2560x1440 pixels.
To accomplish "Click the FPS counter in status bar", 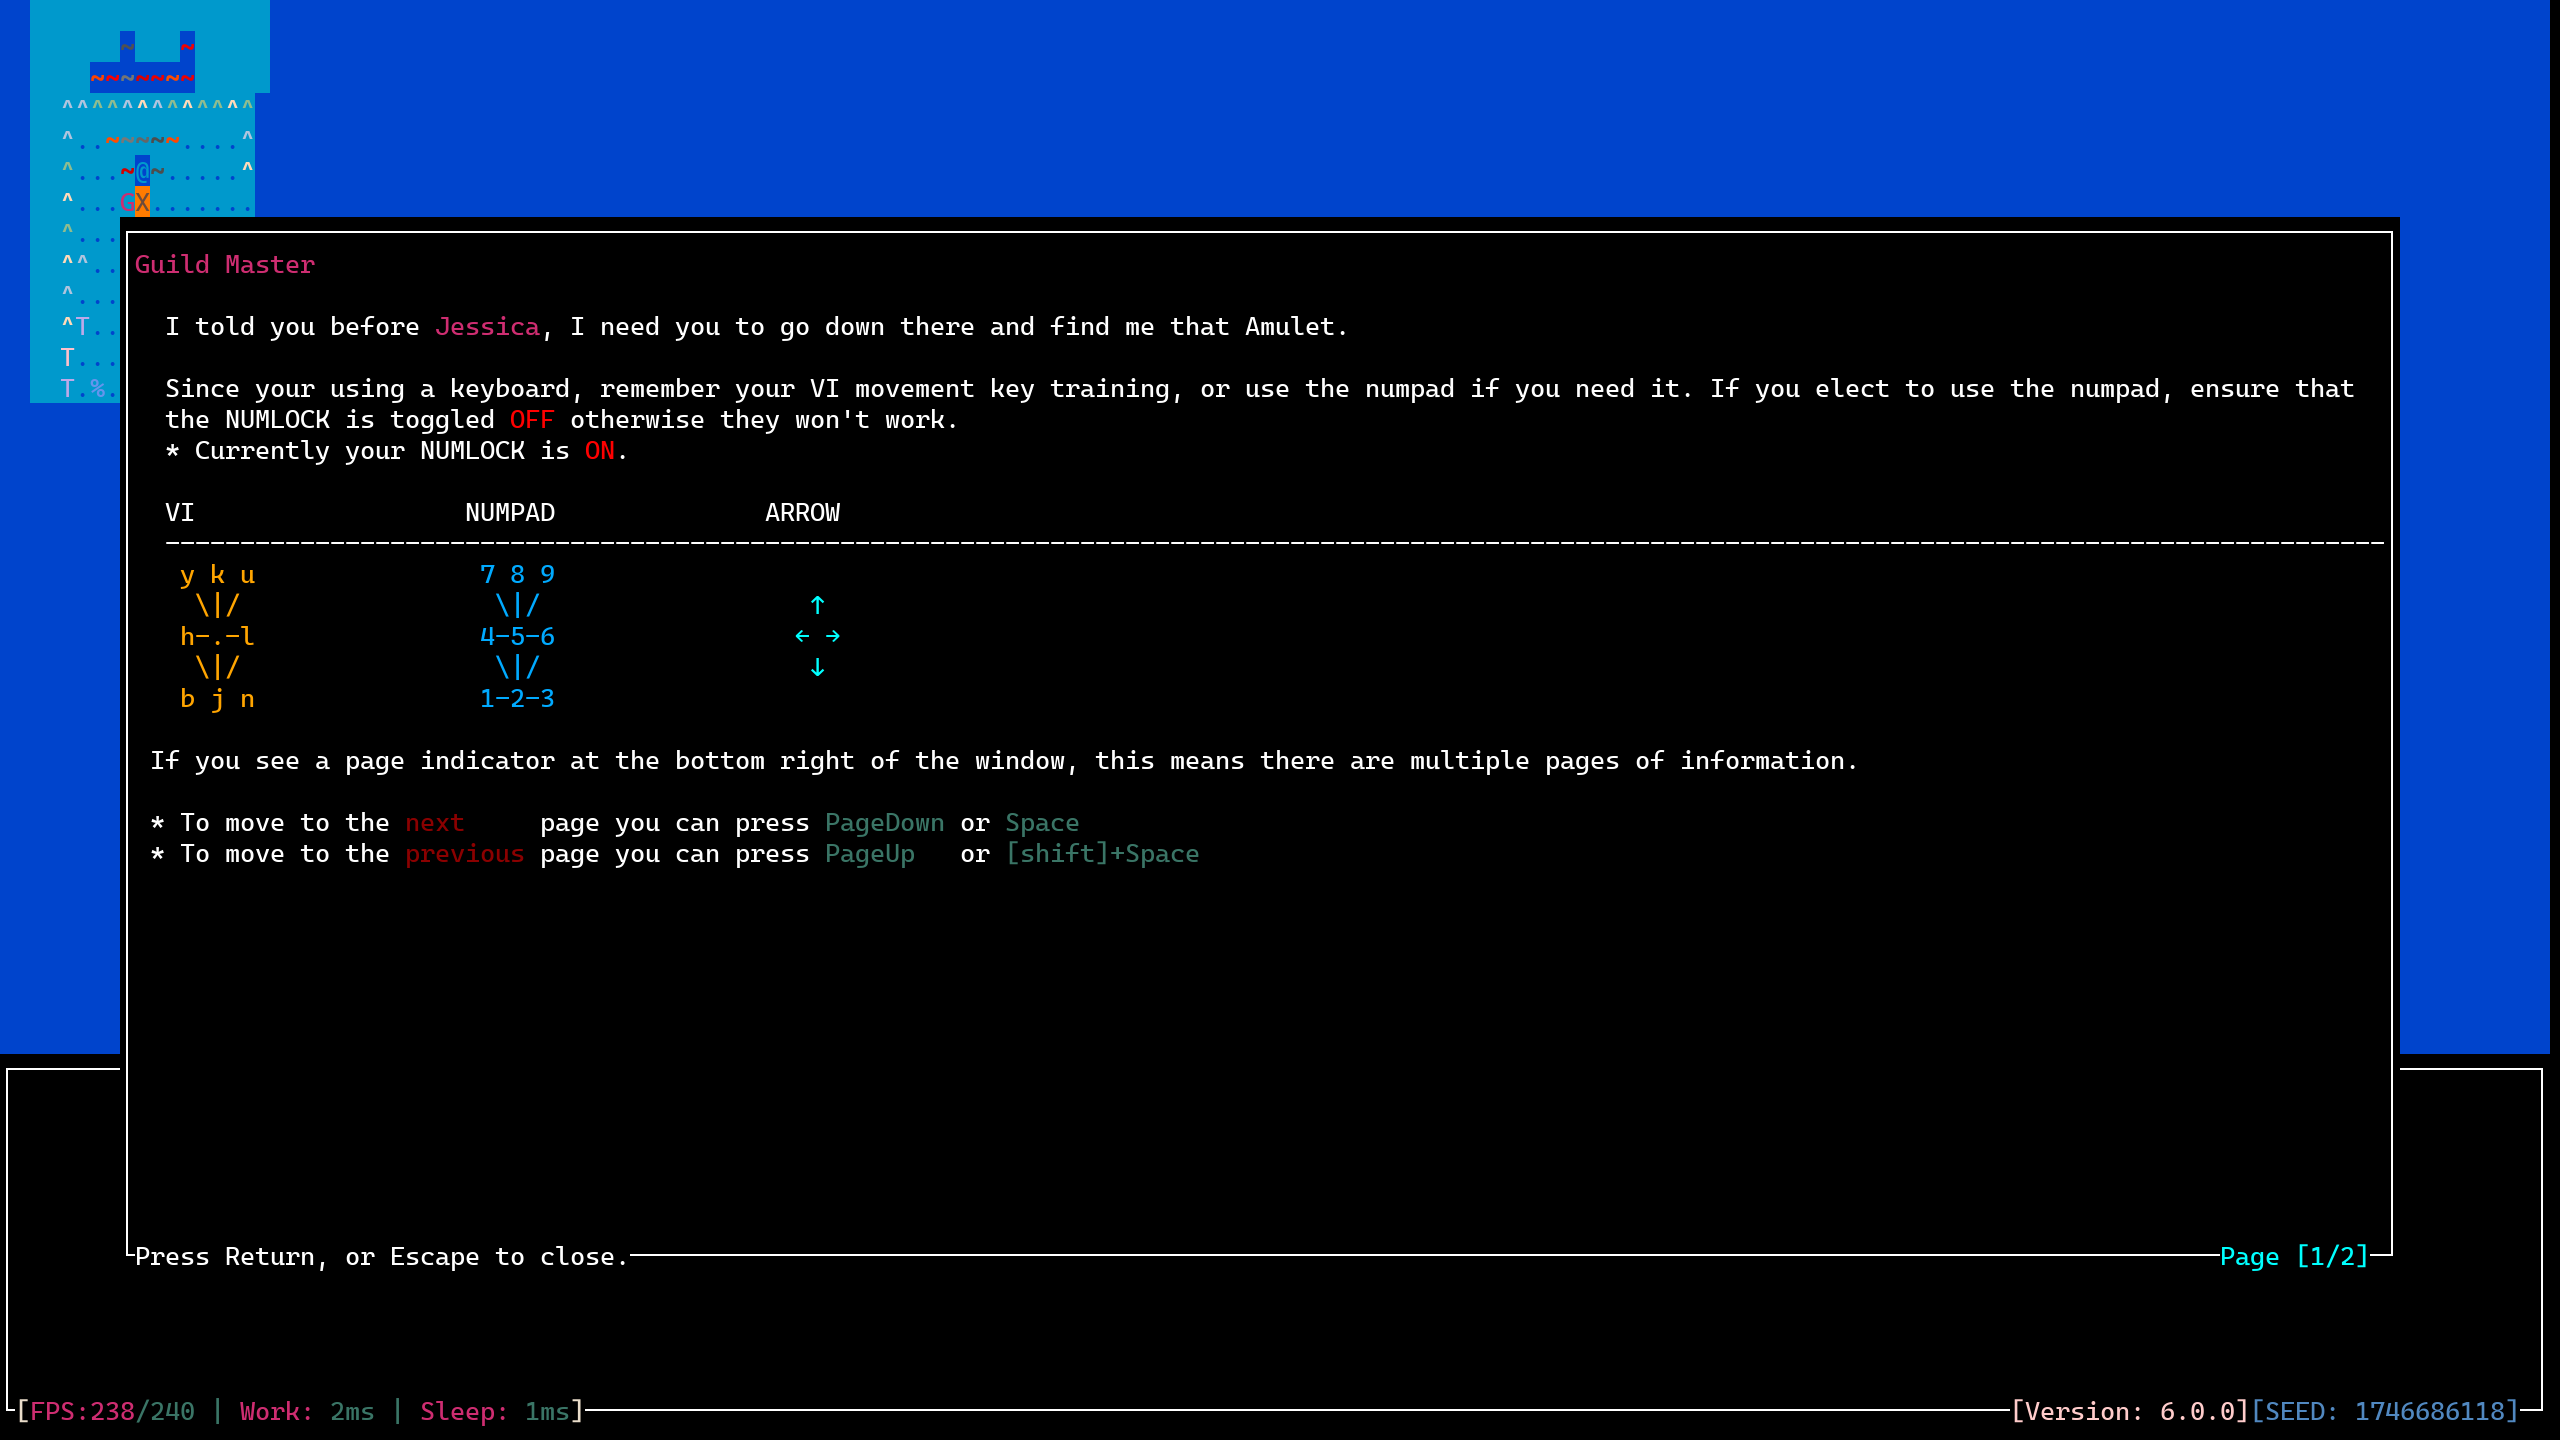I will (112, 1411).
